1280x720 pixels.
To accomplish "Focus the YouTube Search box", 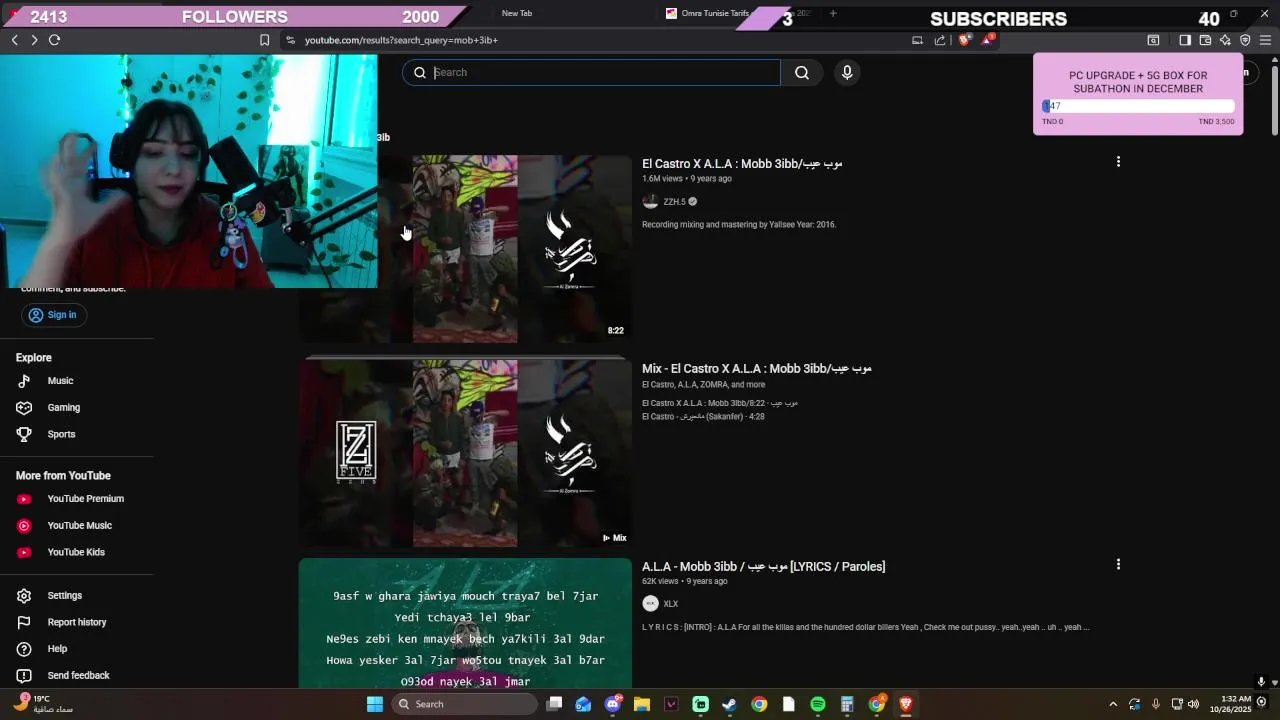I will [591, 72].
